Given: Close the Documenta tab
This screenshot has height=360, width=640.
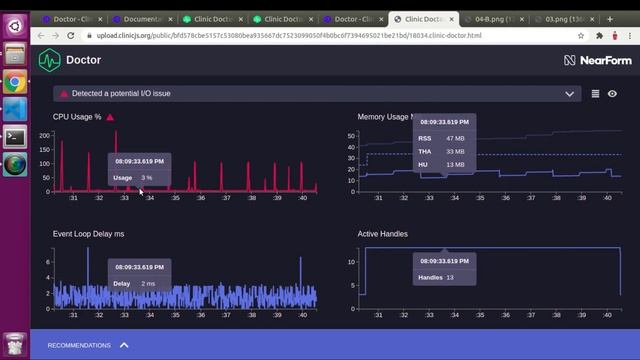Looking at the screenshot, I should click(x=171, y=19).
